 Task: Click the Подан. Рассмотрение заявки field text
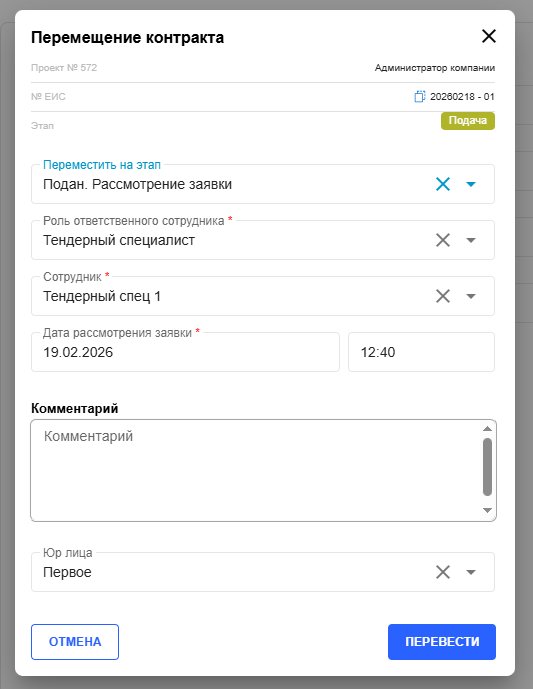[138, 184]
